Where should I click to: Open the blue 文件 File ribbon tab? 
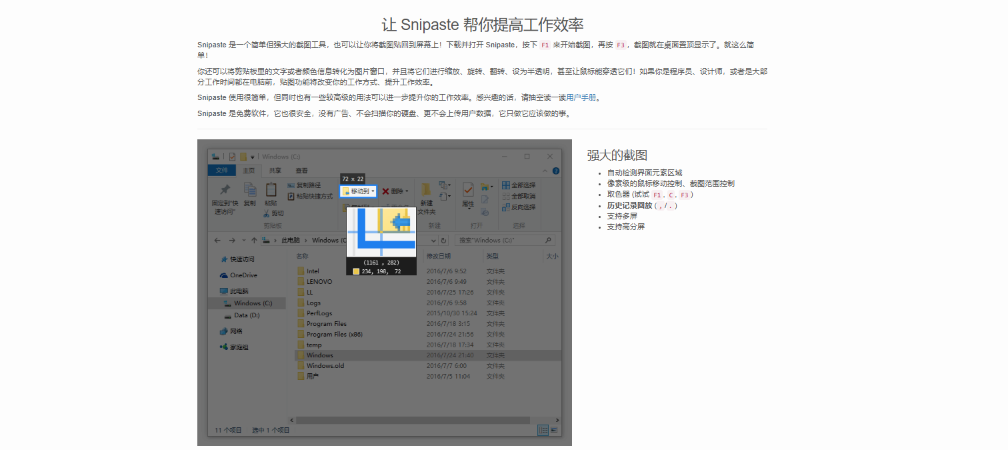[x=222, y=170]
